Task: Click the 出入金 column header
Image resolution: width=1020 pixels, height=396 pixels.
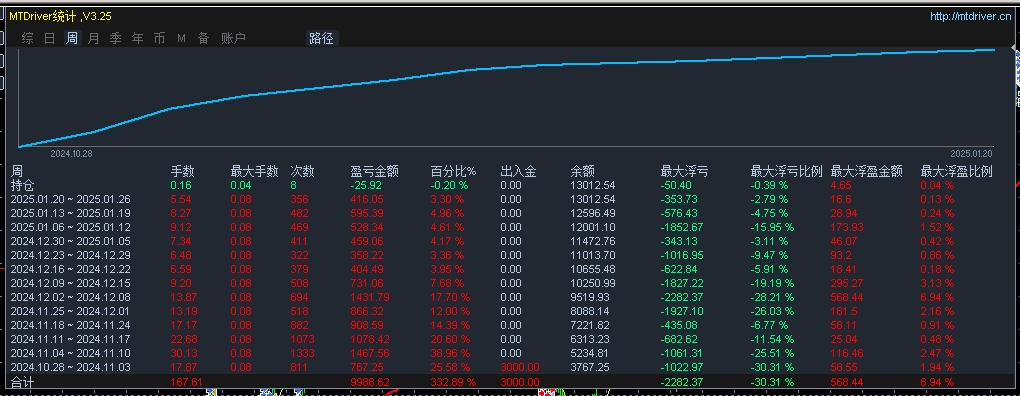Action: (x=518, y=172)
